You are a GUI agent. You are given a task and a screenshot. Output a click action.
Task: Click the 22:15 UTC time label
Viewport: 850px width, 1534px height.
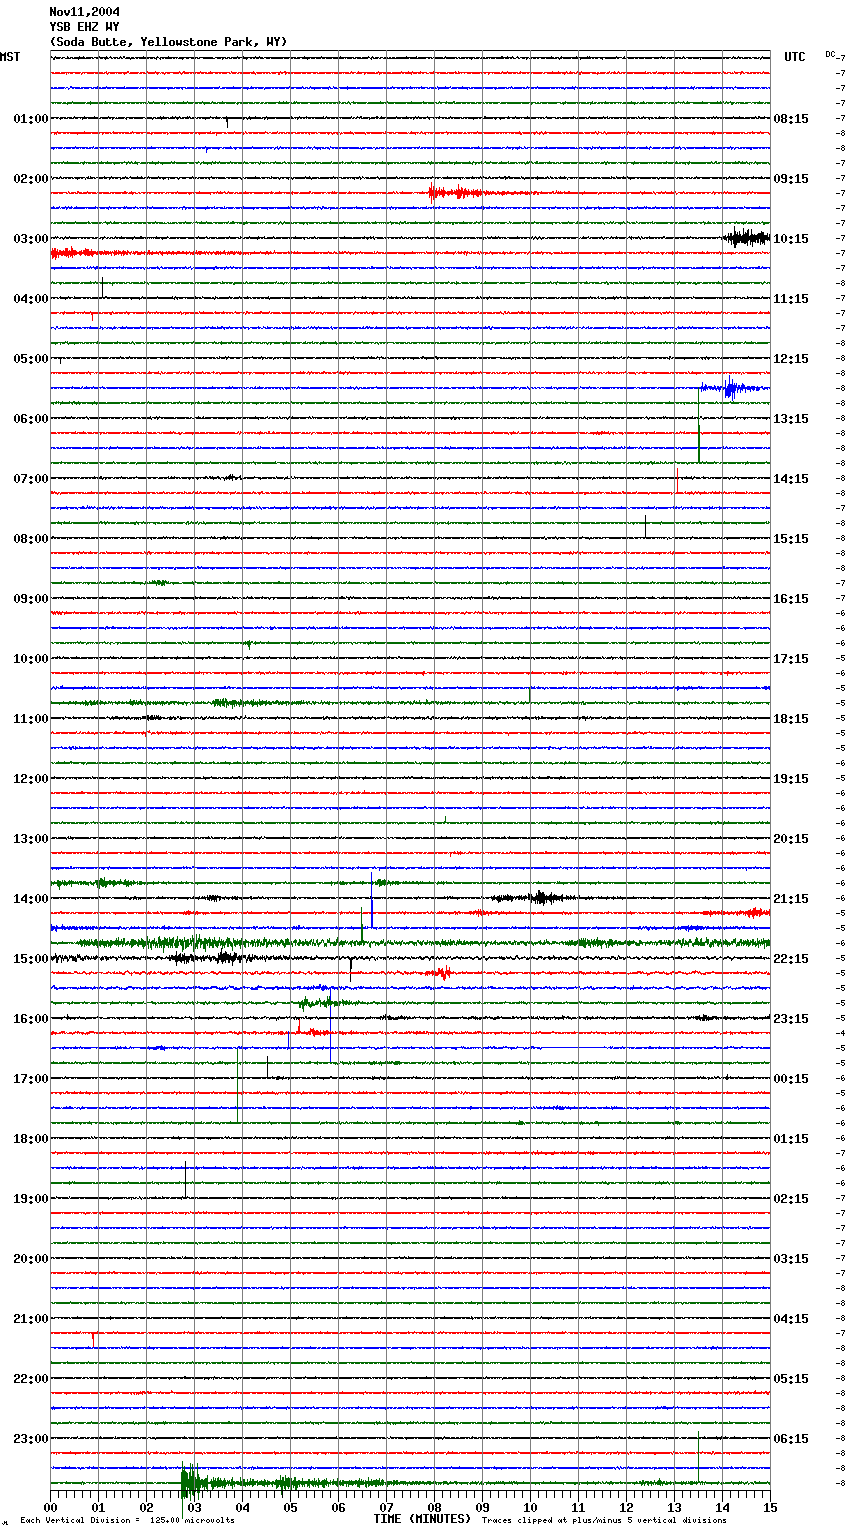point(791,959)
